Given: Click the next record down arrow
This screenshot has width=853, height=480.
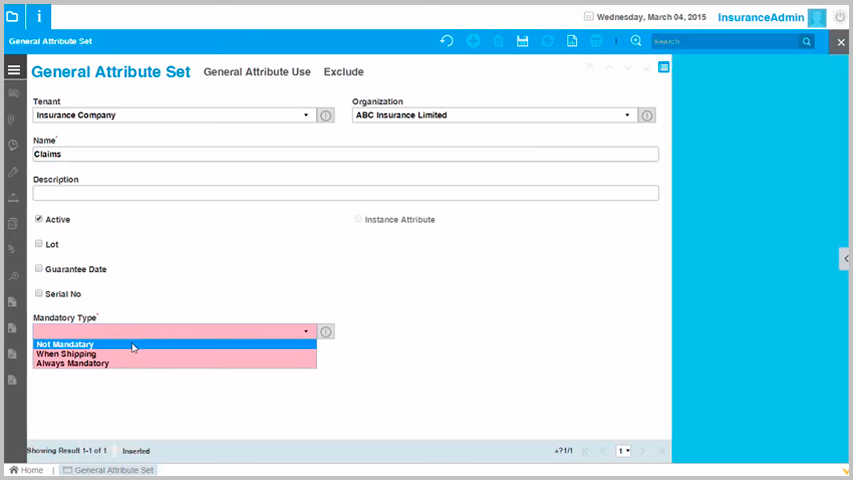Looking at the screenshot, I should pos(628,67).
